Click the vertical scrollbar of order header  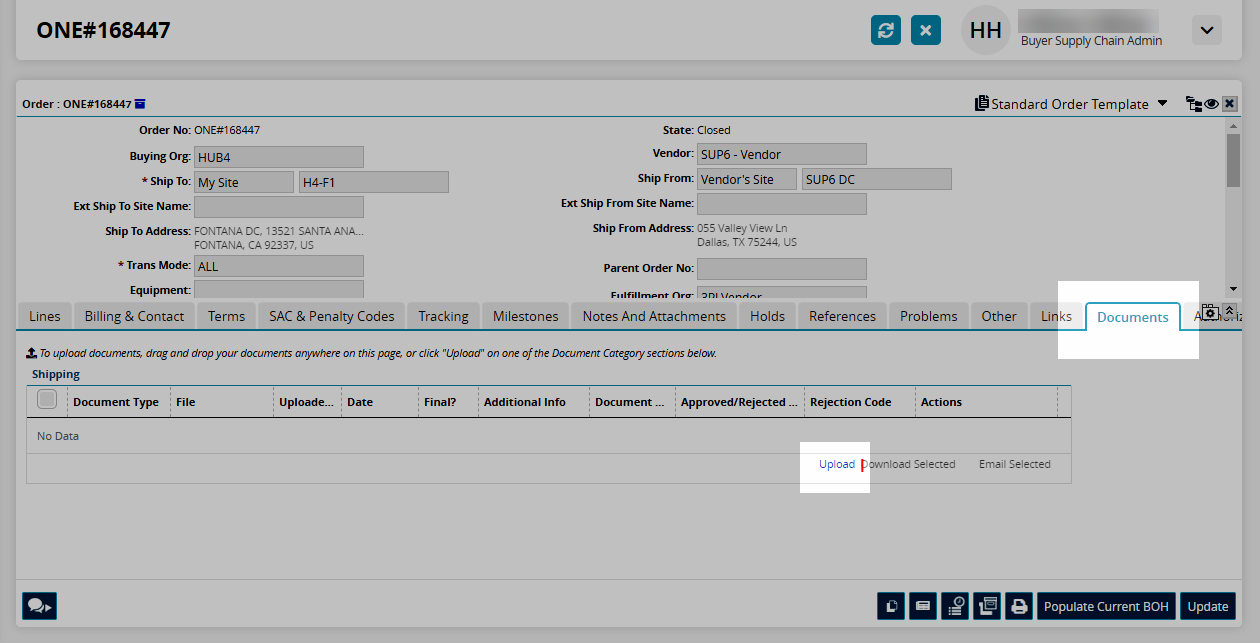(x=1233, y=160)
